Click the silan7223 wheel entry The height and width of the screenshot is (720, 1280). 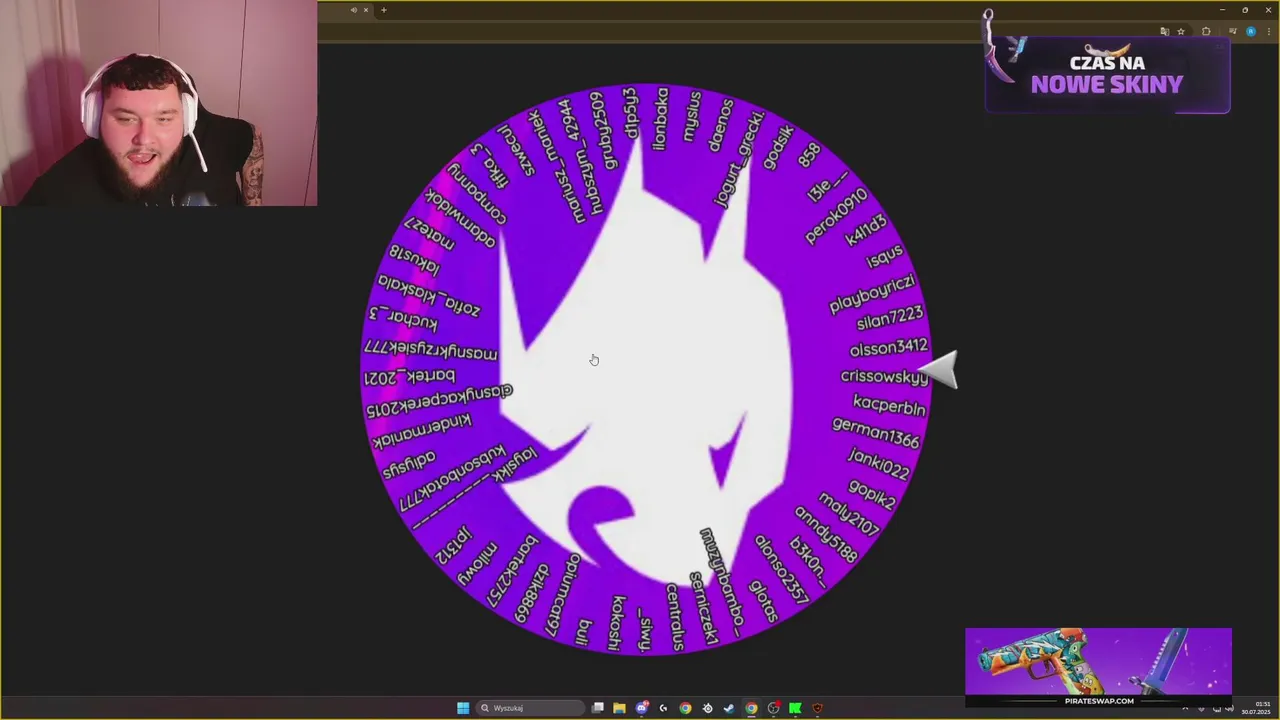pos(889,318)
